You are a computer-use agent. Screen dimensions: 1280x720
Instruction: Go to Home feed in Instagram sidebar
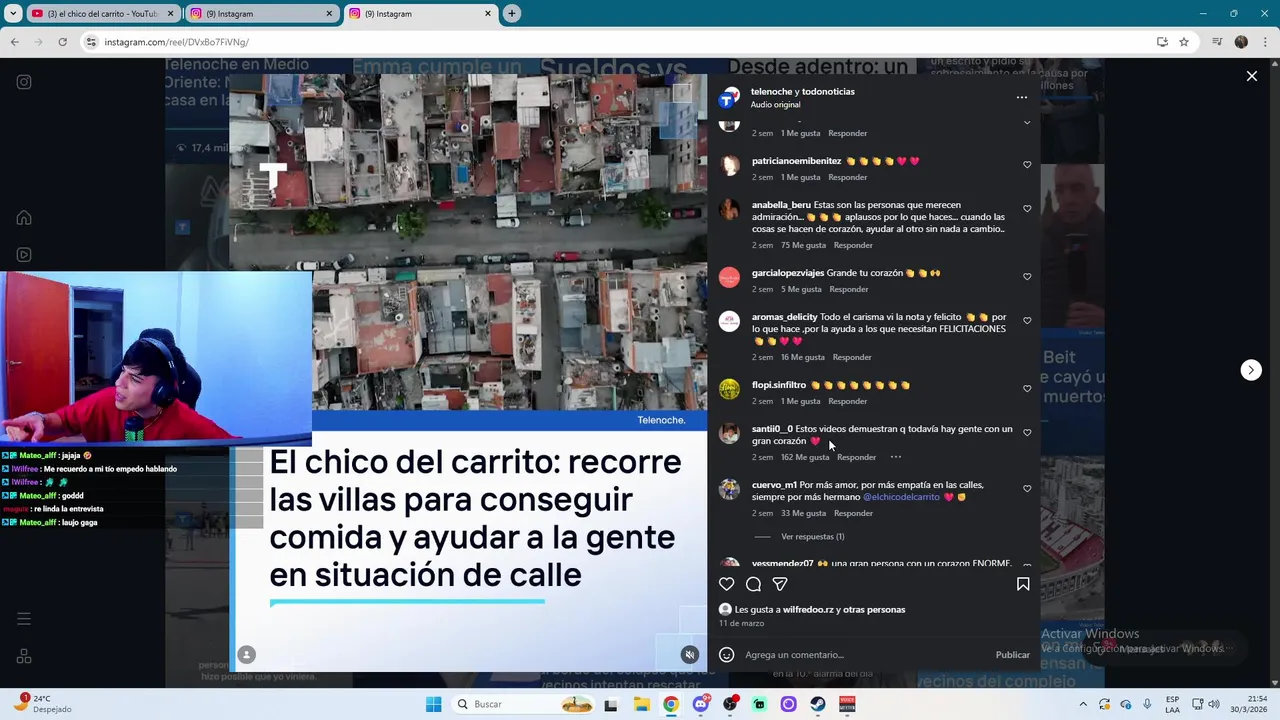pos(24,218)
